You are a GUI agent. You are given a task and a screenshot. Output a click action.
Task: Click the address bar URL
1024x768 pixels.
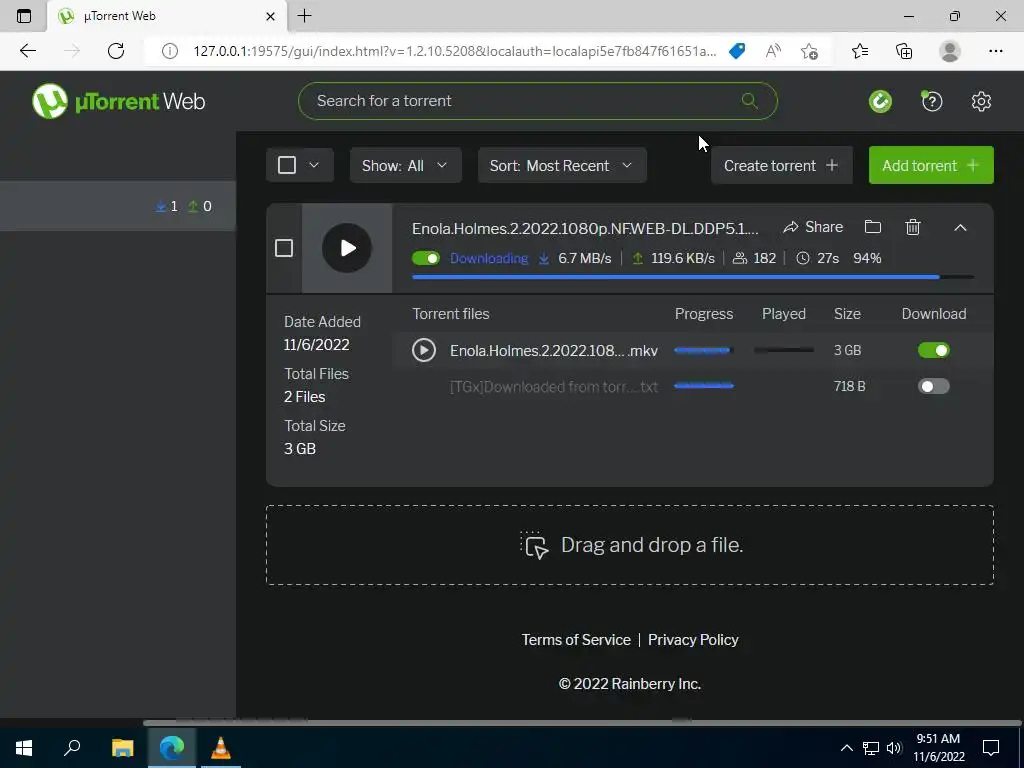[455, 51]
